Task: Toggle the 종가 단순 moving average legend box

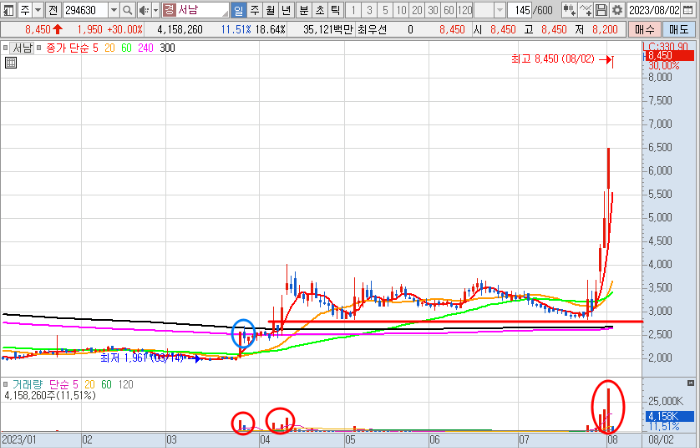Action: [39, 48]
